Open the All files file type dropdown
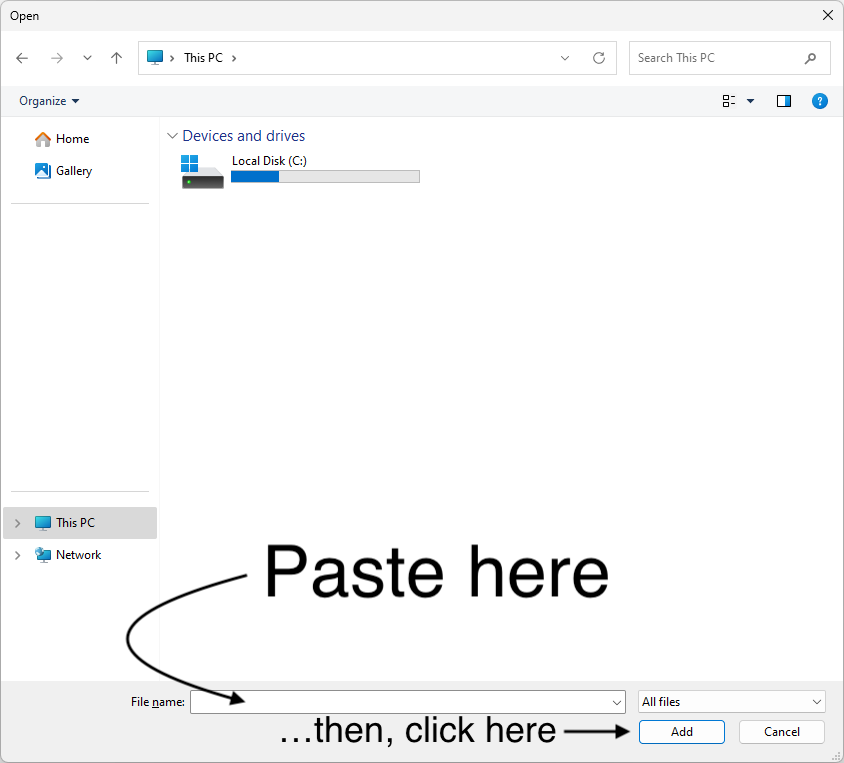 [731, 701]
